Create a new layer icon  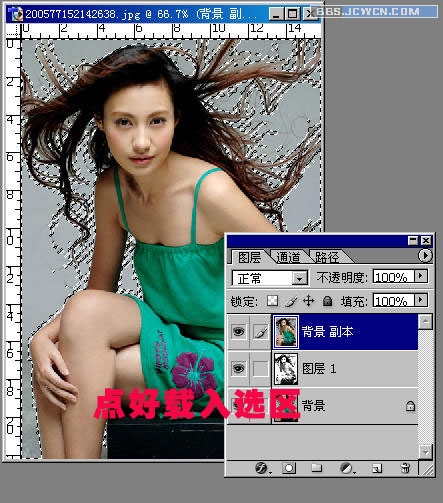(377, 468)
